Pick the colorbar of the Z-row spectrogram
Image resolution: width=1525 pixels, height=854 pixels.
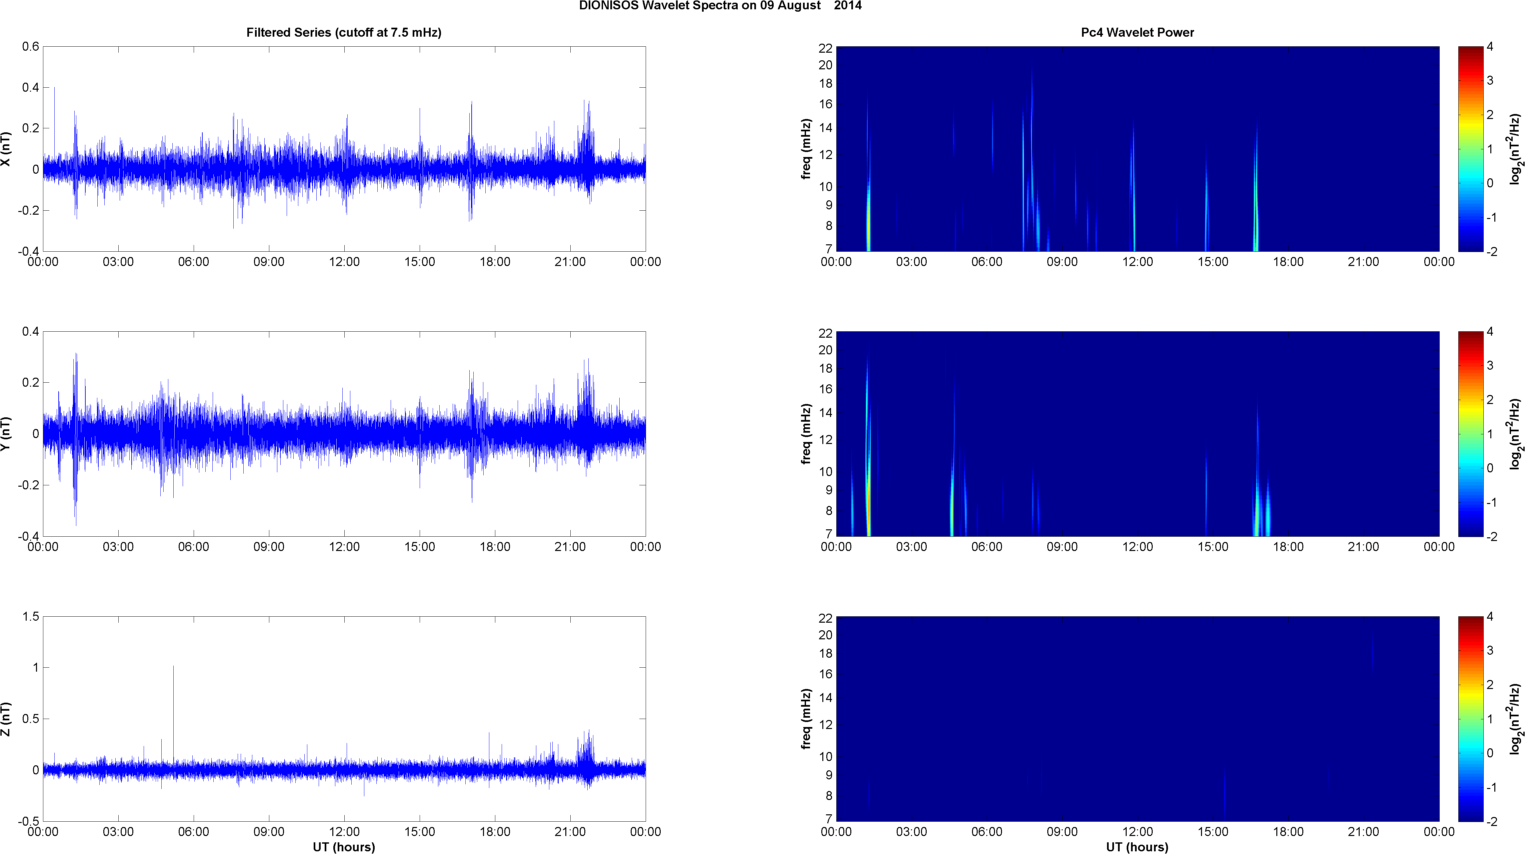[x=1470, y=719]
